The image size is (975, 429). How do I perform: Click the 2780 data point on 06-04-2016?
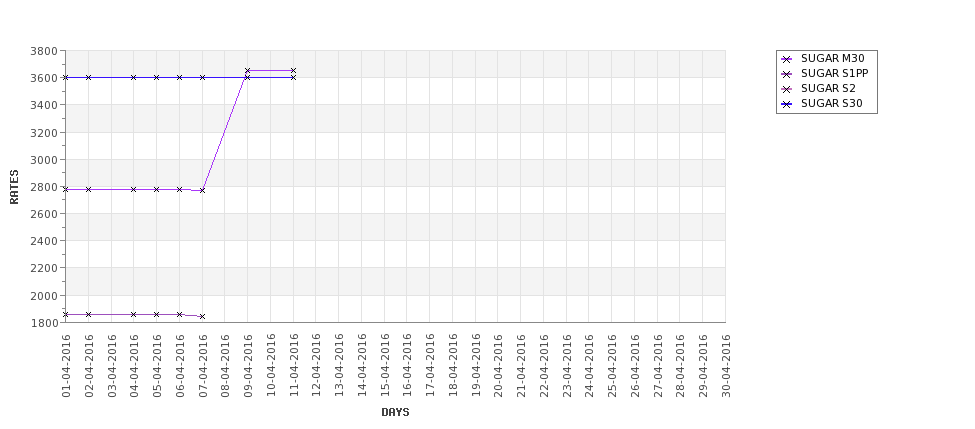pos(179,189)
